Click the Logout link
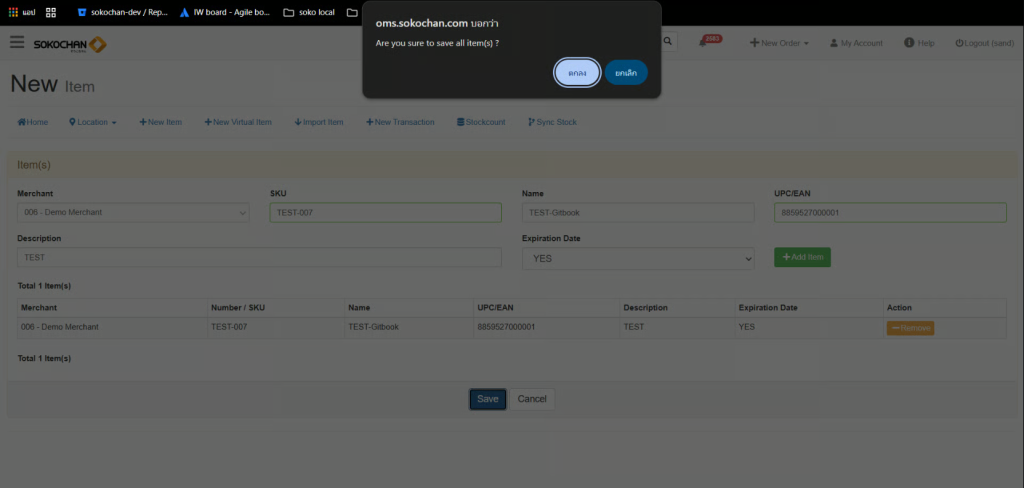Screen dimensions: 1024x488 tap(984, 43)
